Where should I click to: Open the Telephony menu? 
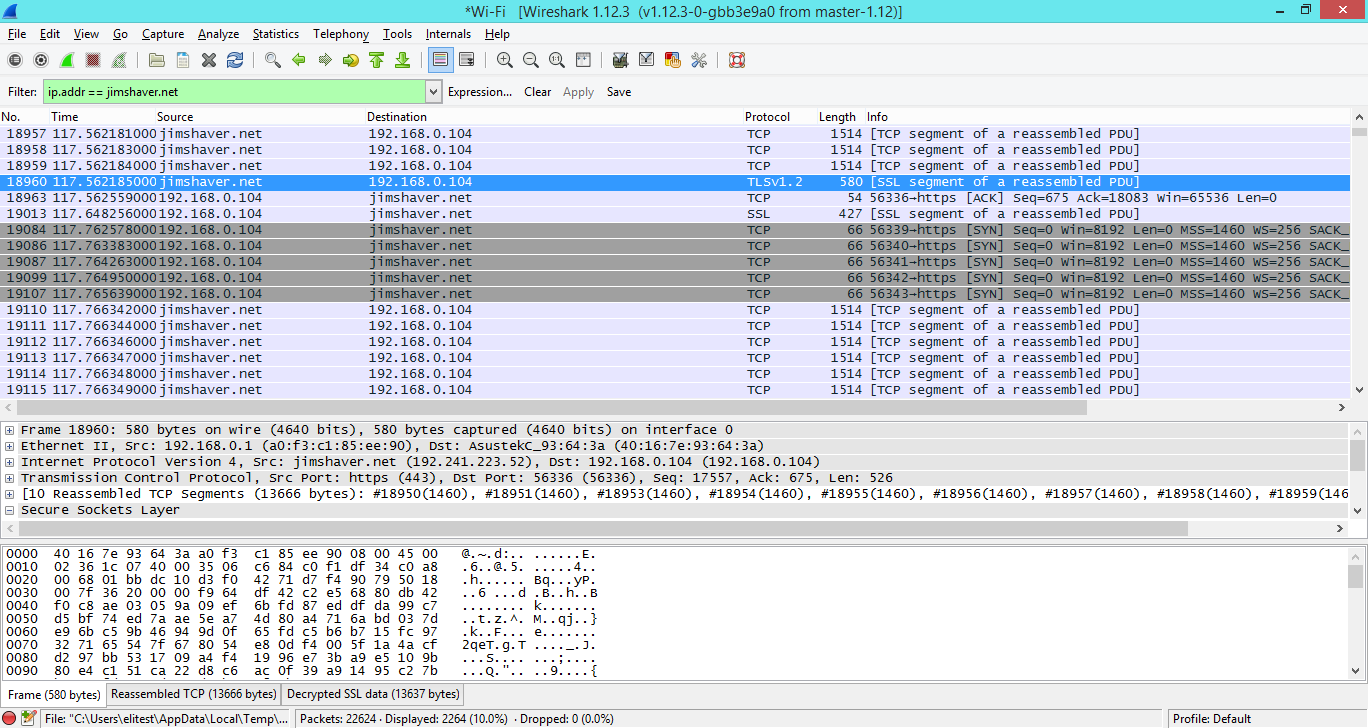pyautogui.click(x=340, y=33)
